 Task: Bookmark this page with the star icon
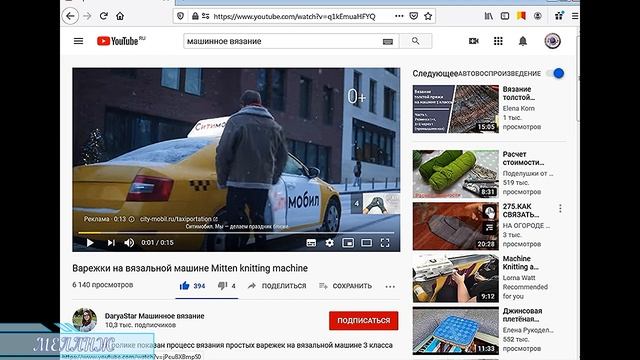coord(428,16)
